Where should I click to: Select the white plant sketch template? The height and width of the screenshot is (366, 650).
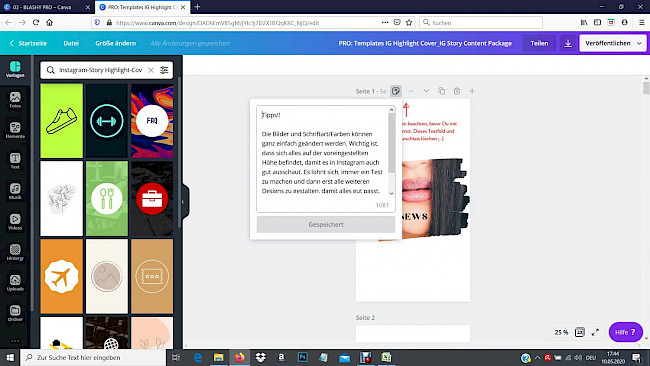click(x=61, y=199)
